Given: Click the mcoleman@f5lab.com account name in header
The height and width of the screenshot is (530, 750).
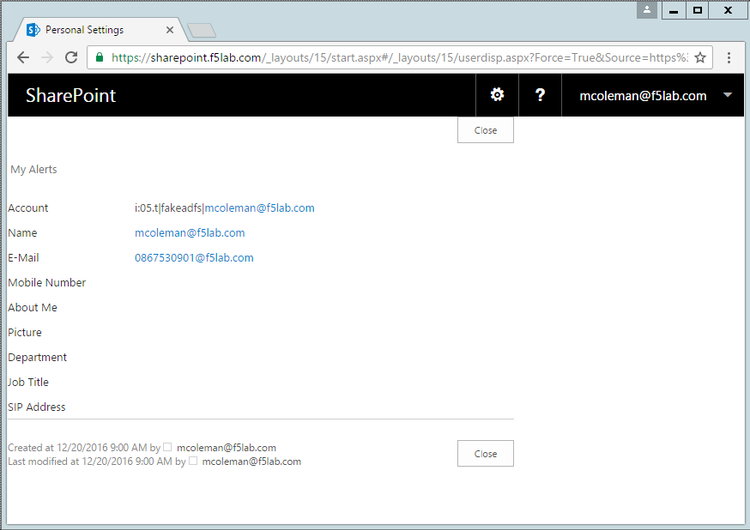Looking at the screenshot, I should pyautogui.click(x=643, y=96).
